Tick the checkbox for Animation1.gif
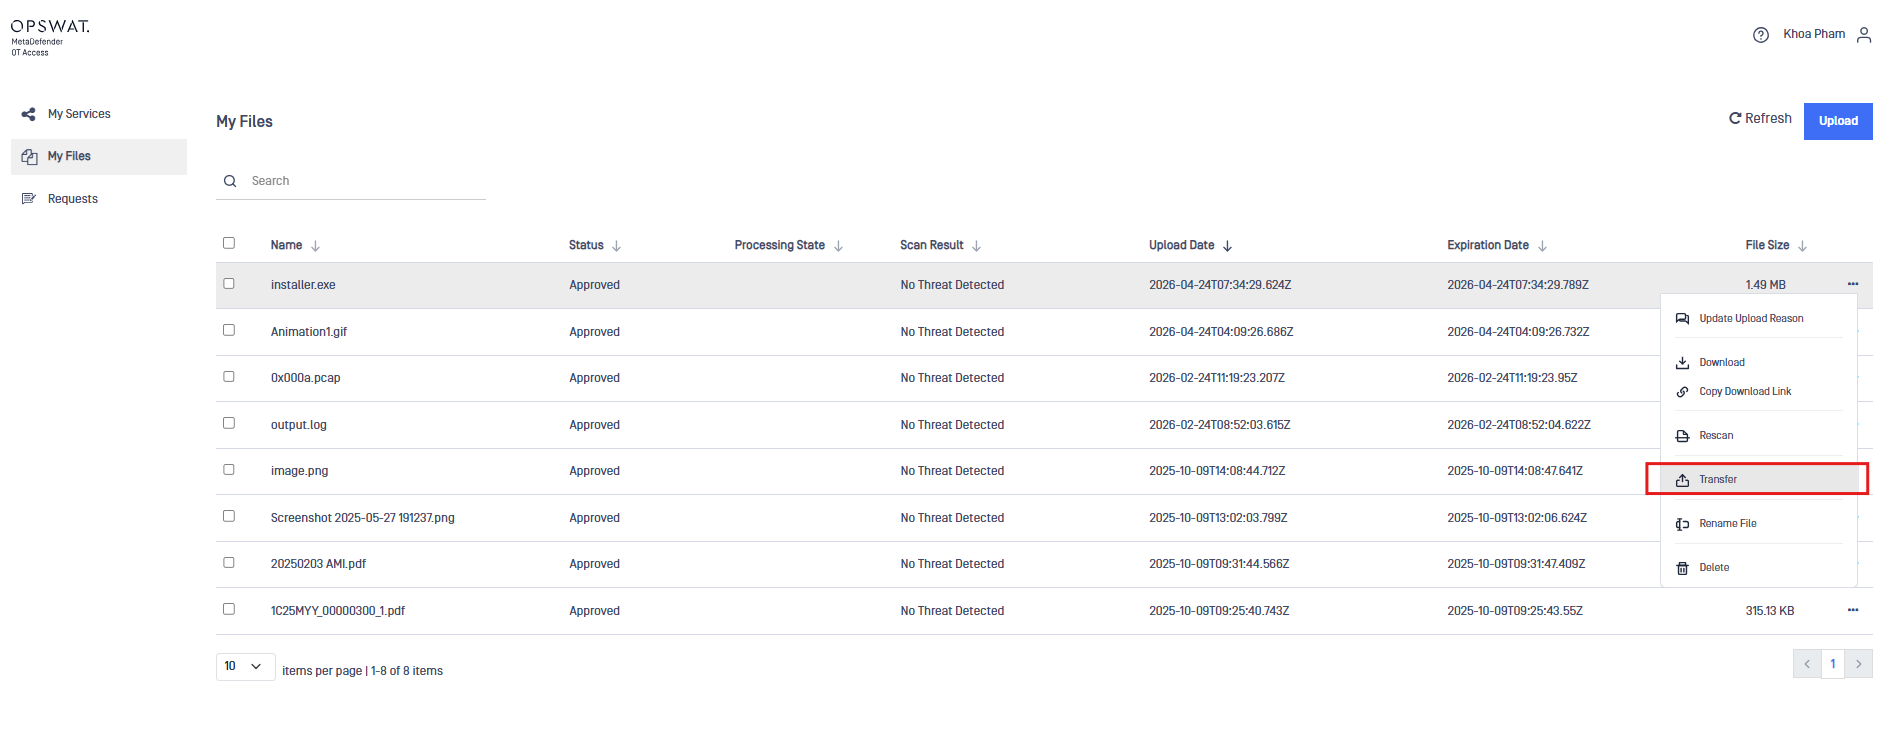The height and width of the screenshot is (739, 1886). pos(229,330)
